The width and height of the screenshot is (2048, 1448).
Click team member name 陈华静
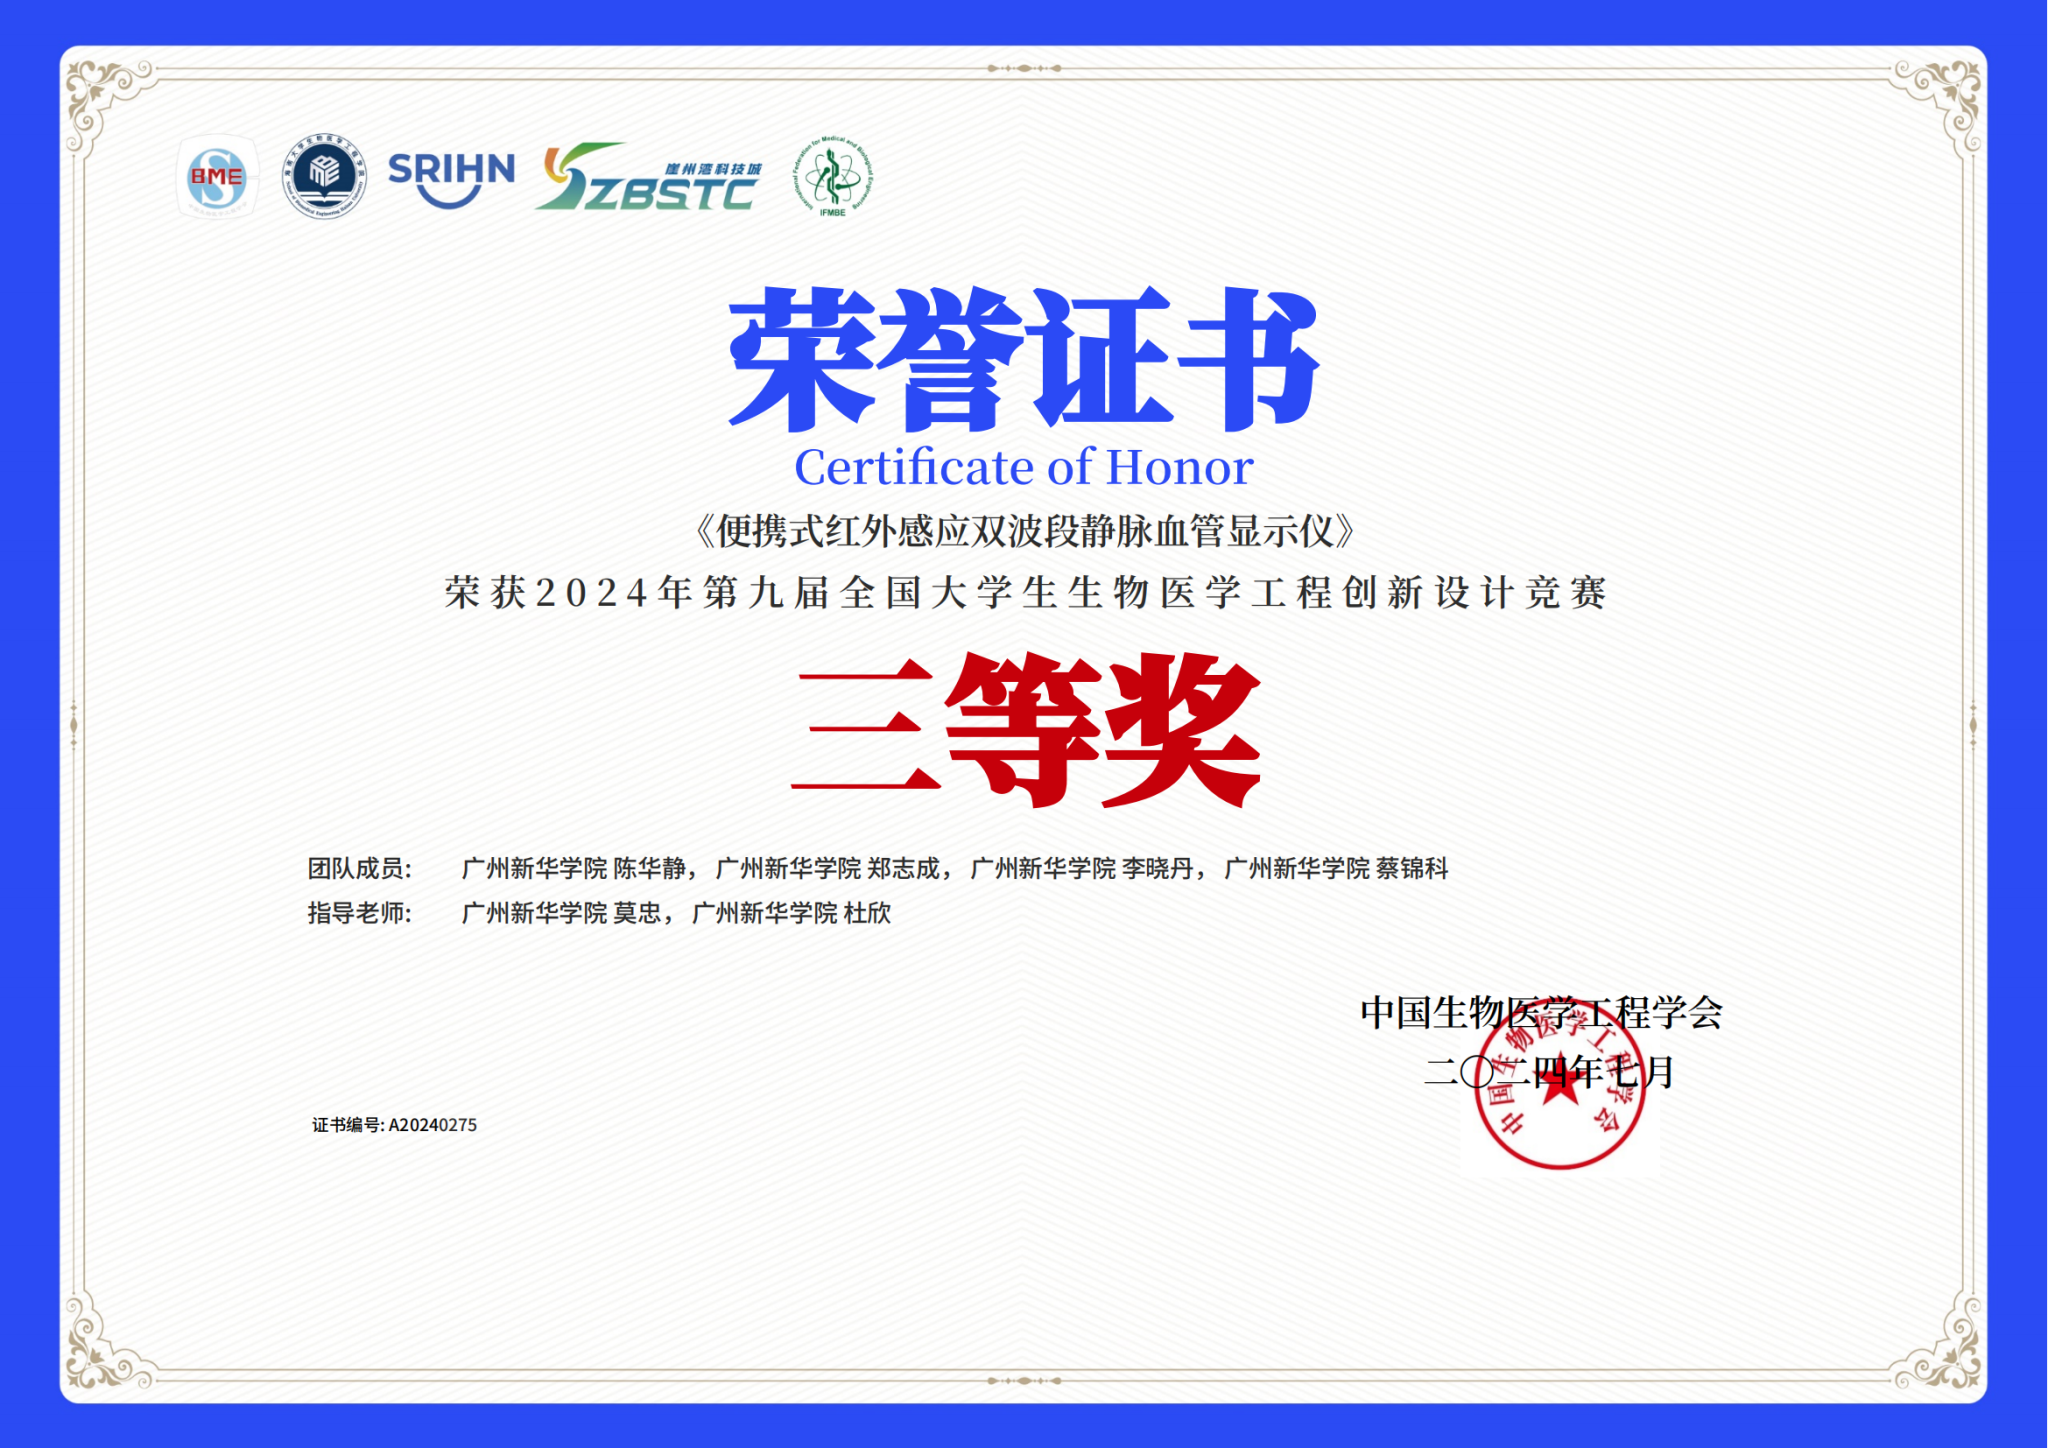click(649, 868)
